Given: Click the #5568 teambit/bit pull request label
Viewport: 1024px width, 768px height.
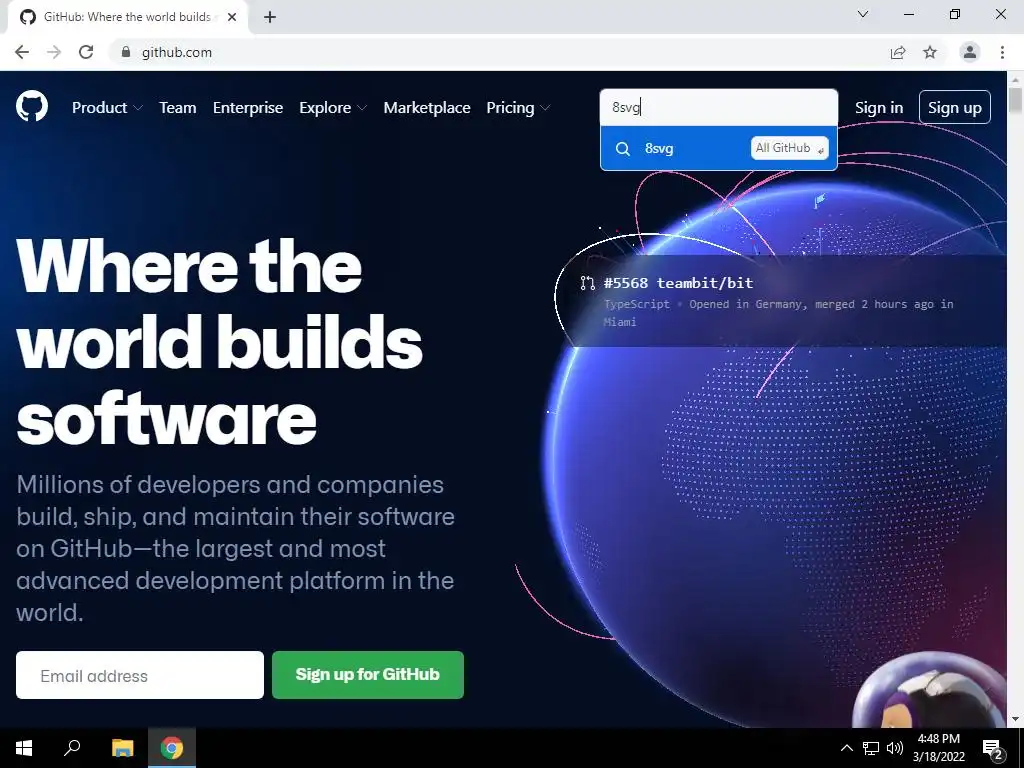Looking at the screenshot, I should 679,283.
